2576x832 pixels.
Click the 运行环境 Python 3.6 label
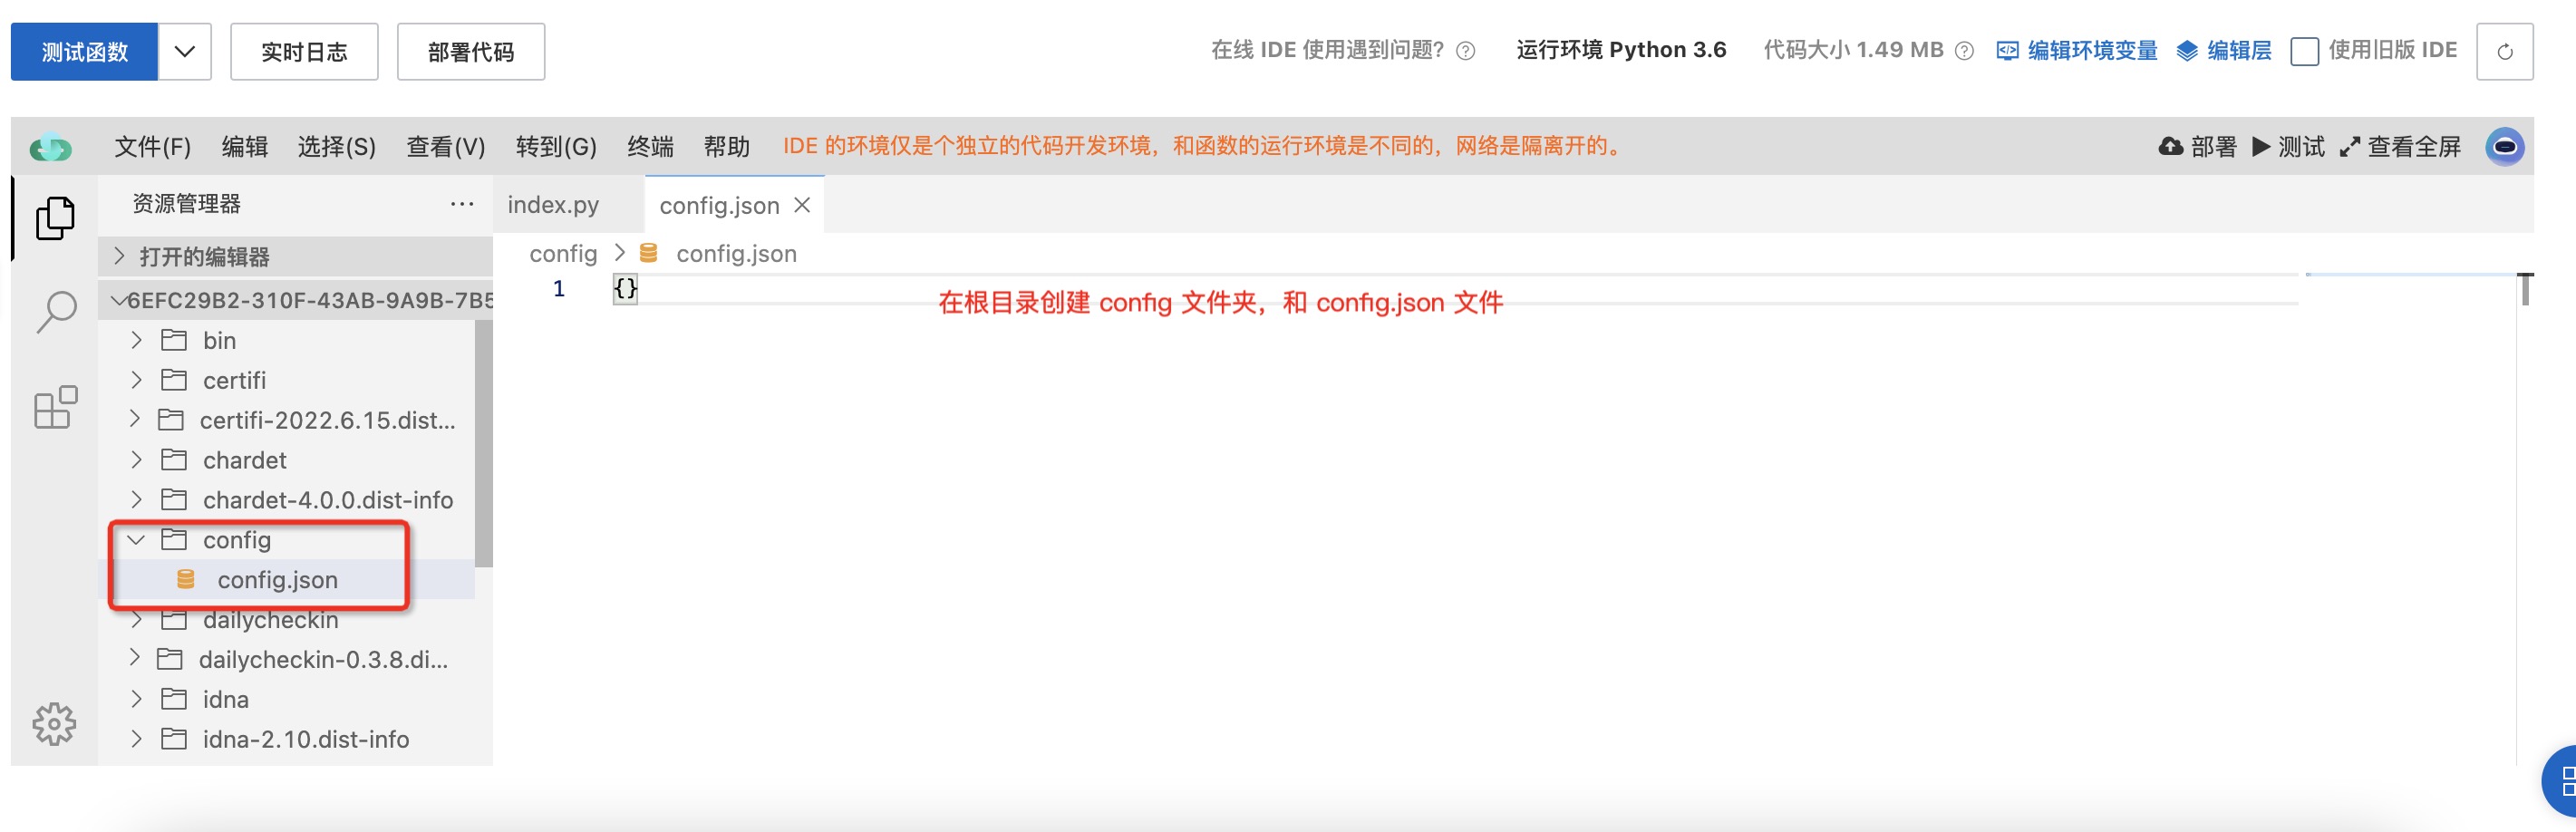[x=1621, y=50]
